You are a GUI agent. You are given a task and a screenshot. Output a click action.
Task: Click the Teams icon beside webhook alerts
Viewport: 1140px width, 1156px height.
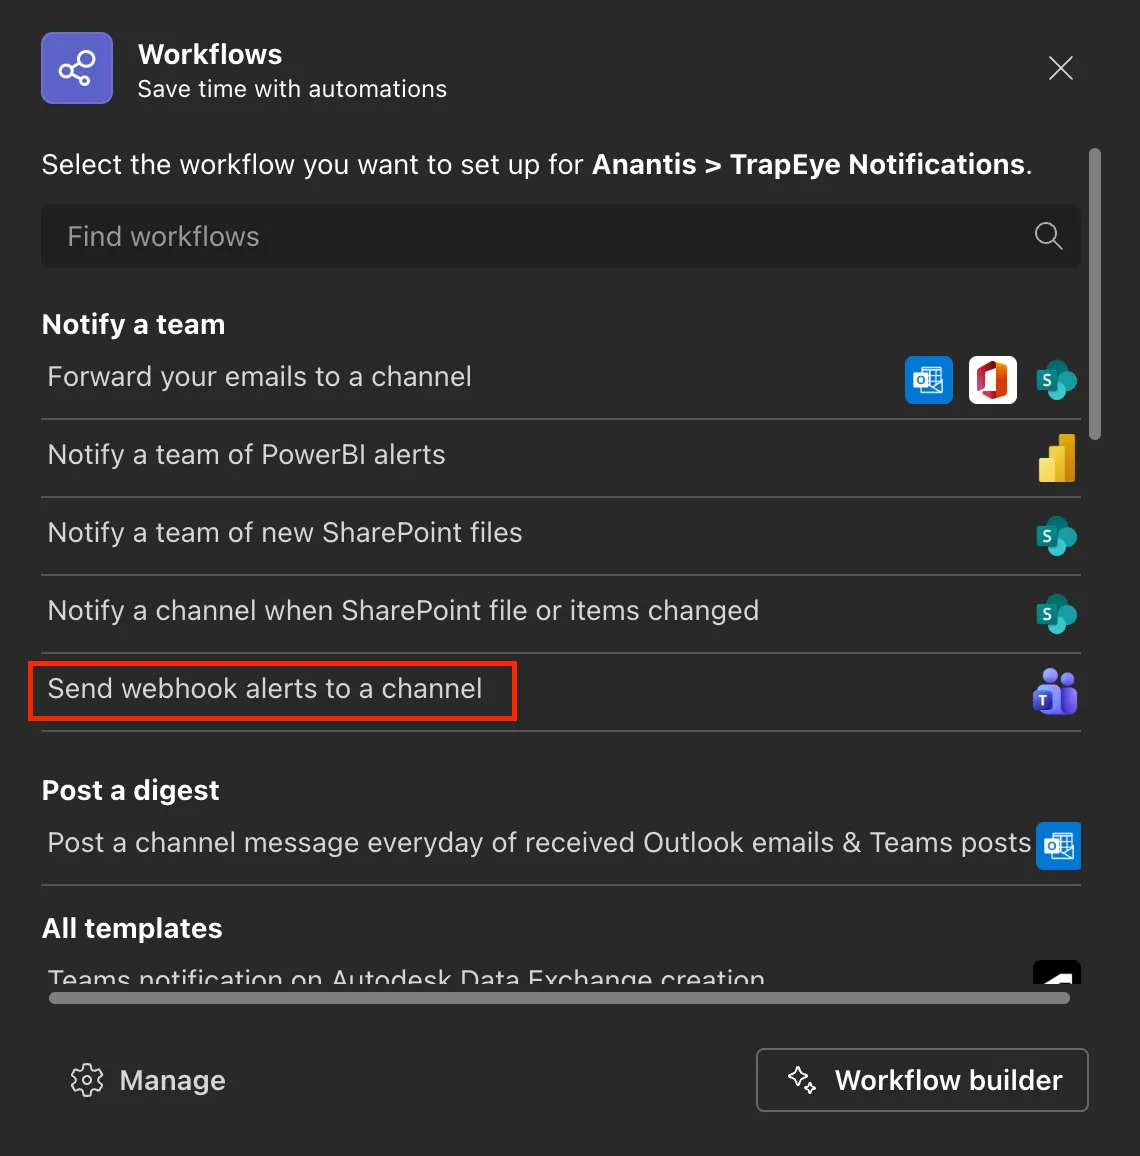[1055, 692]
